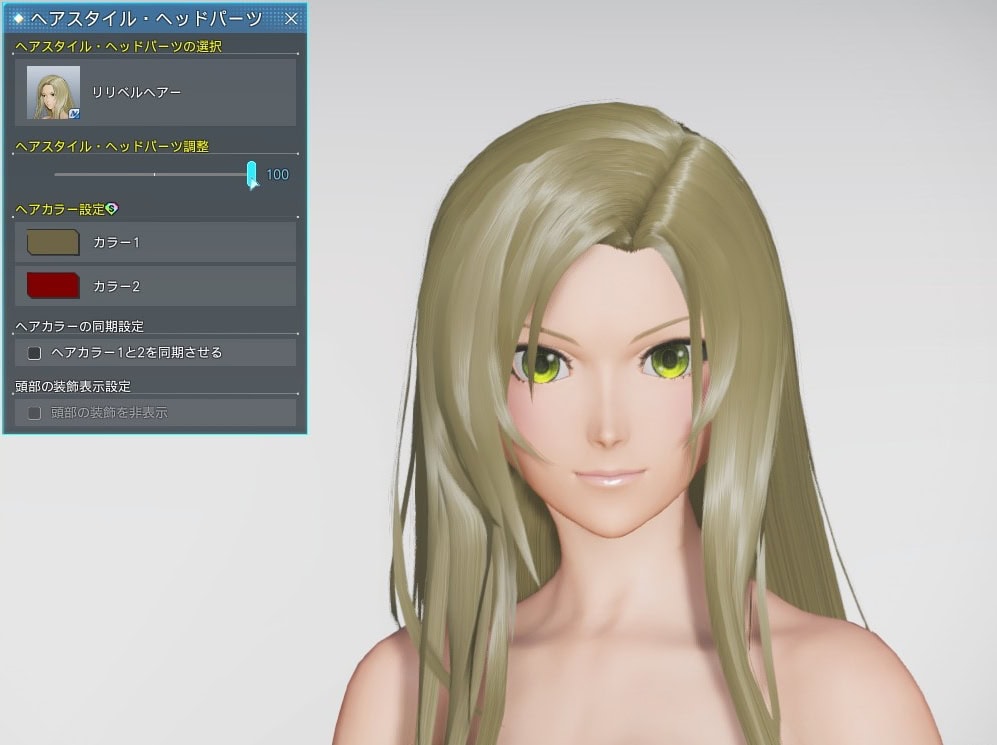Screen dimensions: 997x745
Task: Open the dark red カラー2 color swatch
Action: tap(53, 286)
